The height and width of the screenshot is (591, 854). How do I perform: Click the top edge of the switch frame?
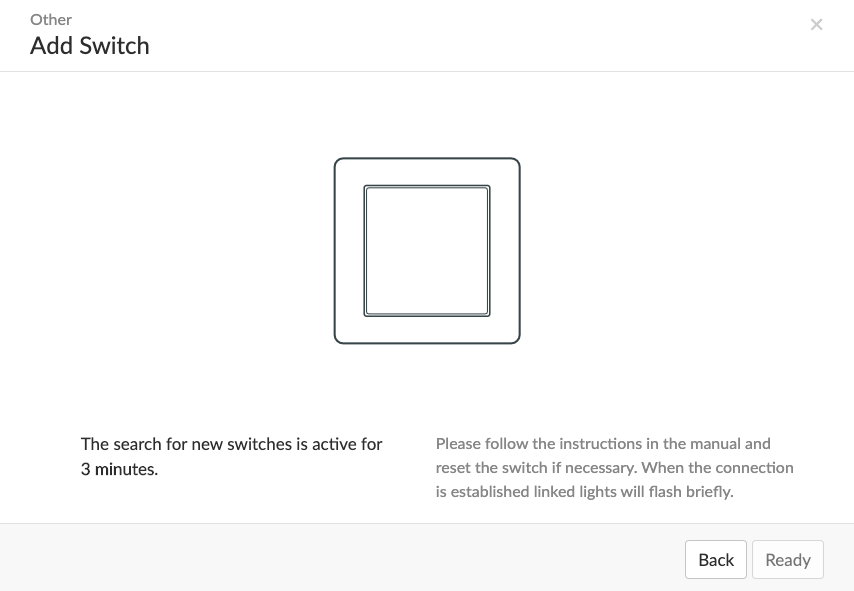click(x=427, y=159)
